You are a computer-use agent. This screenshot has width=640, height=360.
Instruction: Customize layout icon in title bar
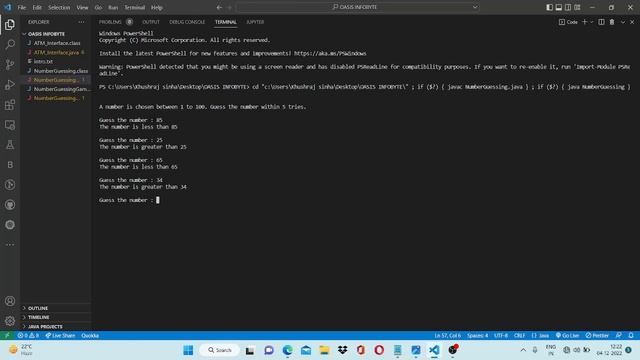click(x=577, y=7)
